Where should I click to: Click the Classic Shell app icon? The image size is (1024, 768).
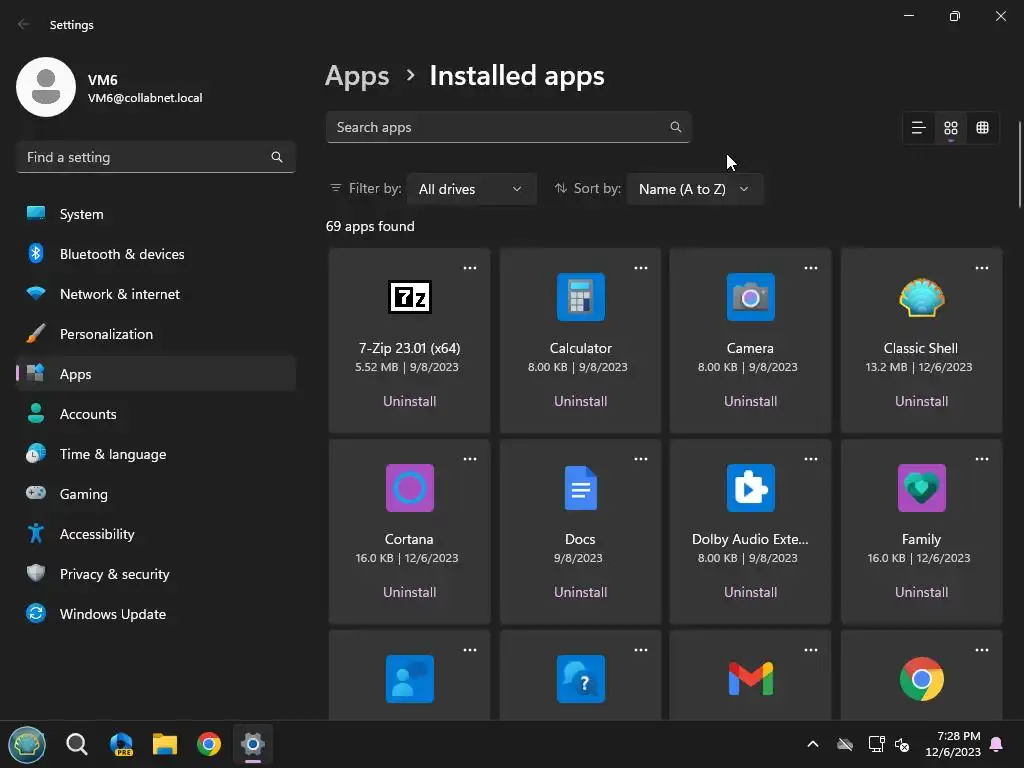click(x=921, y=297)
